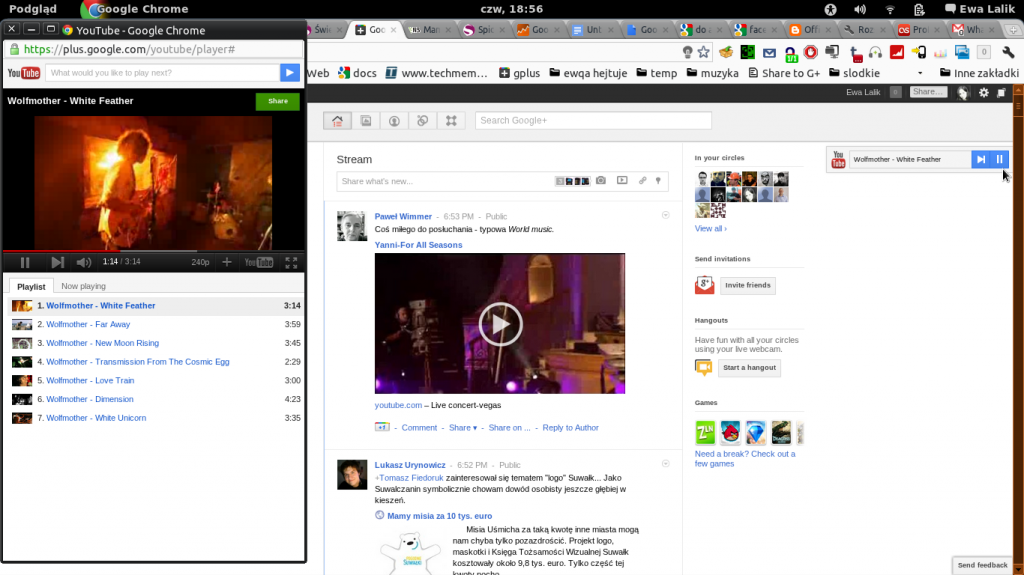Pause the YouTube player video
Viewport: 1024px width, 575px height.
pos(25,262)
